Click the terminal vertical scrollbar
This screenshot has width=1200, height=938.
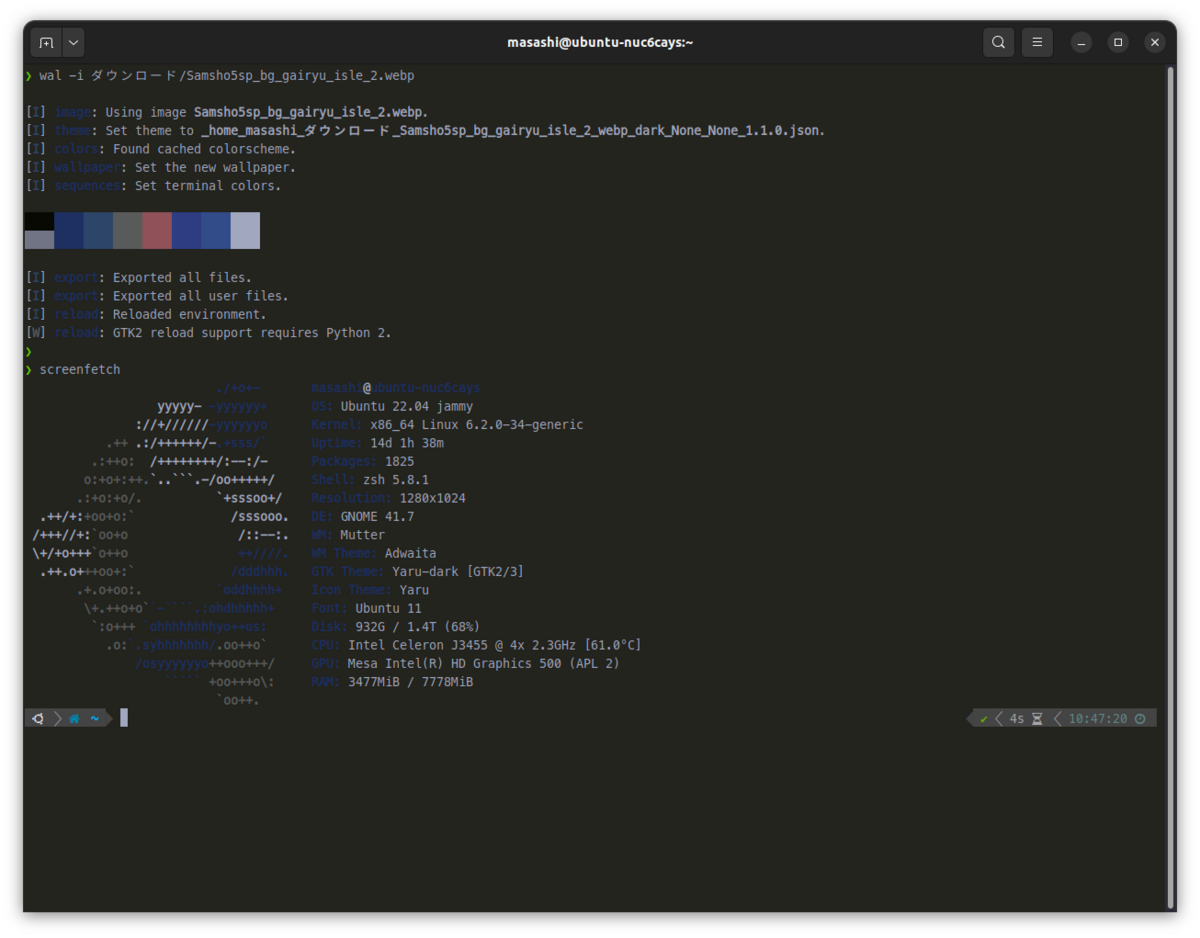[x=1170, y=488]
